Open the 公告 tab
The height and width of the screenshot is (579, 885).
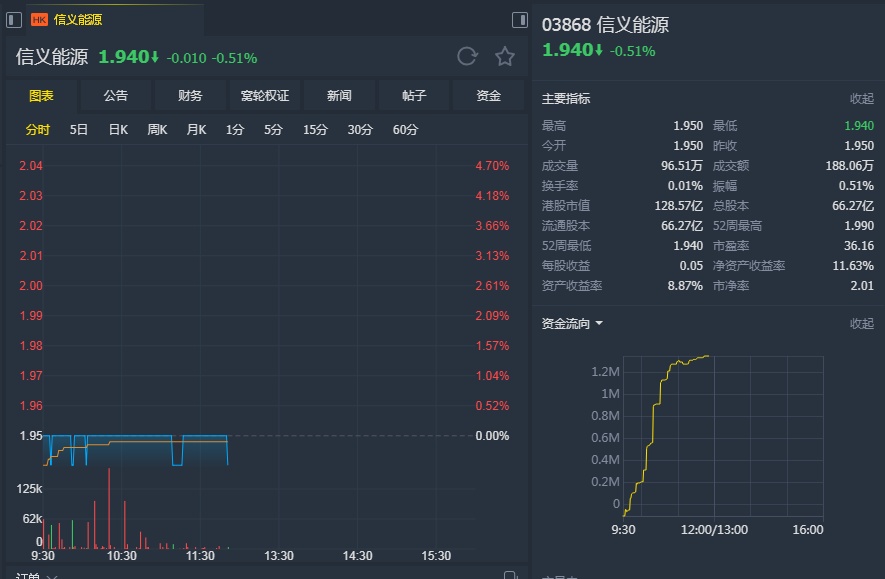tap(116, 95)
